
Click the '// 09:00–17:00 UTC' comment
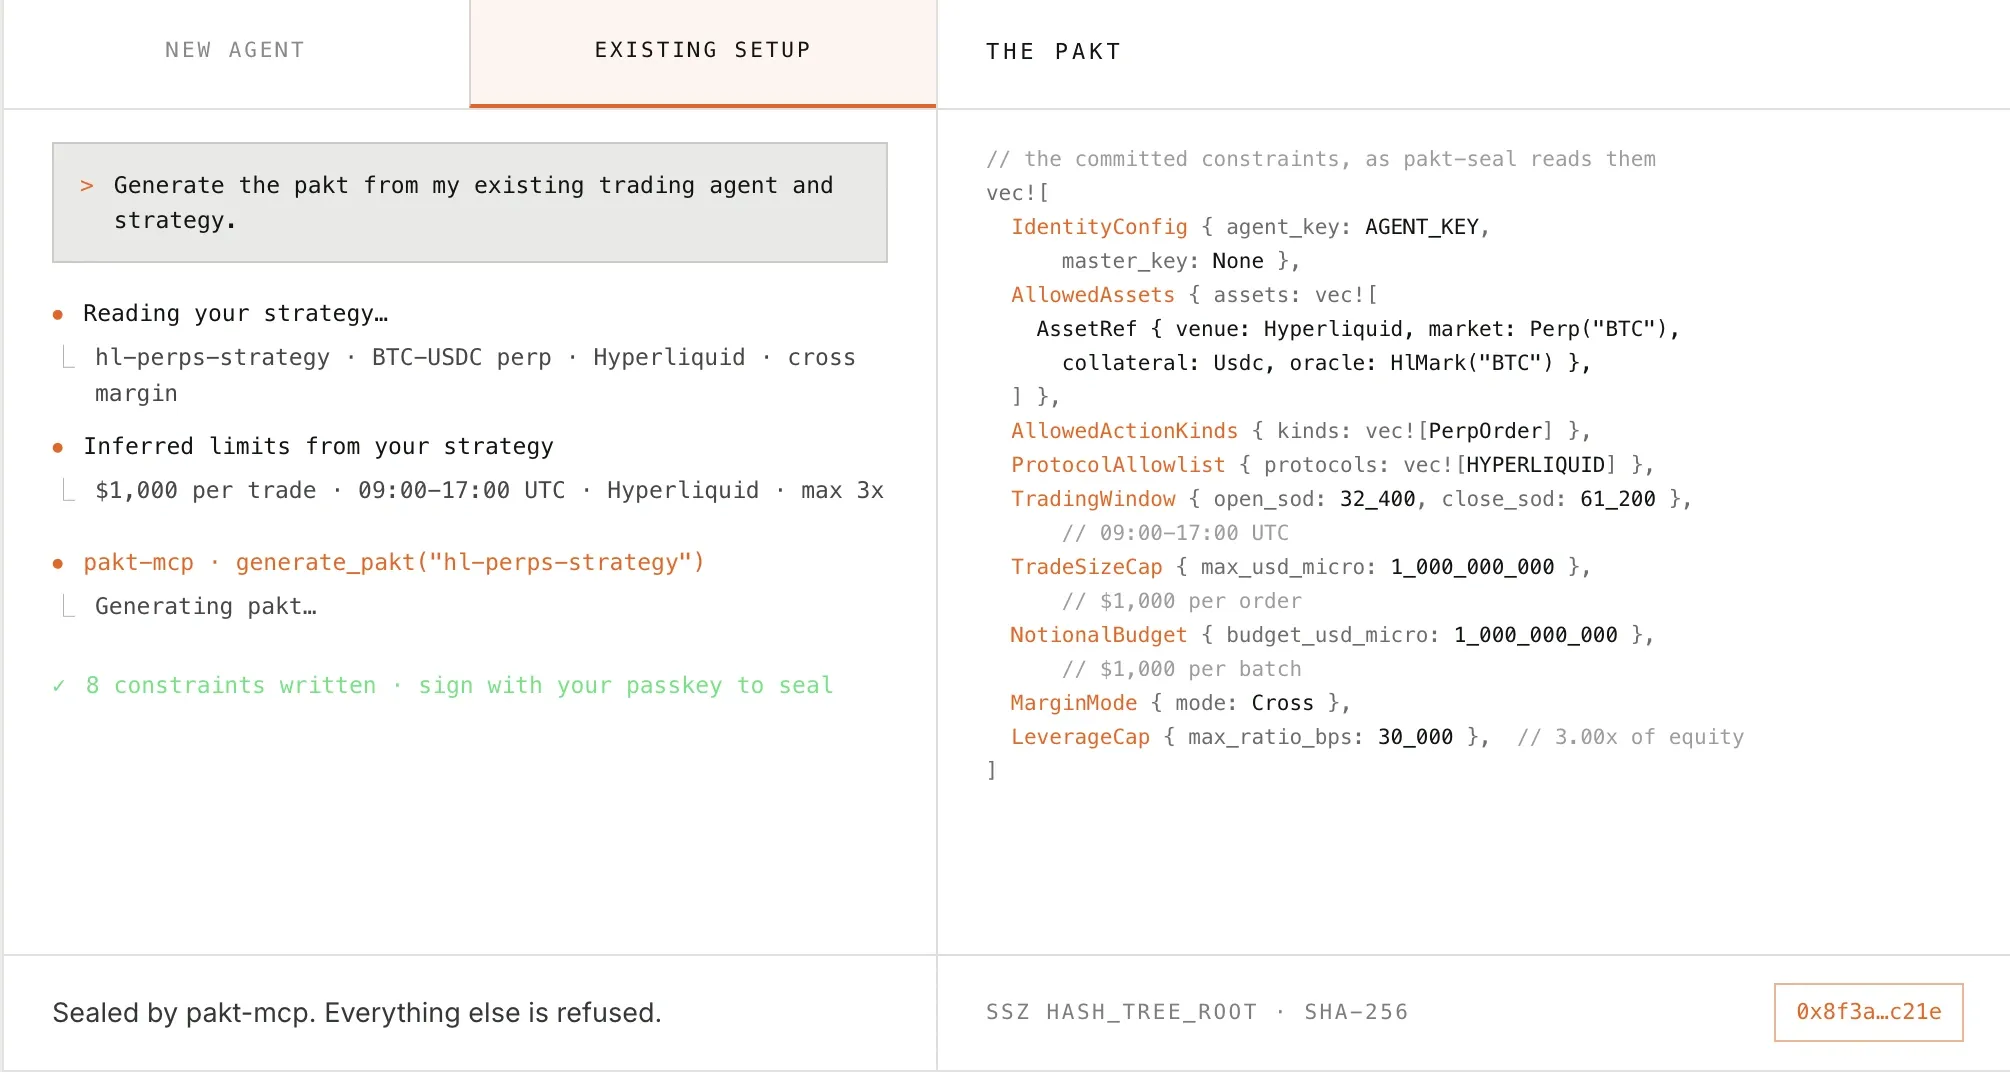pos(1175,533)
